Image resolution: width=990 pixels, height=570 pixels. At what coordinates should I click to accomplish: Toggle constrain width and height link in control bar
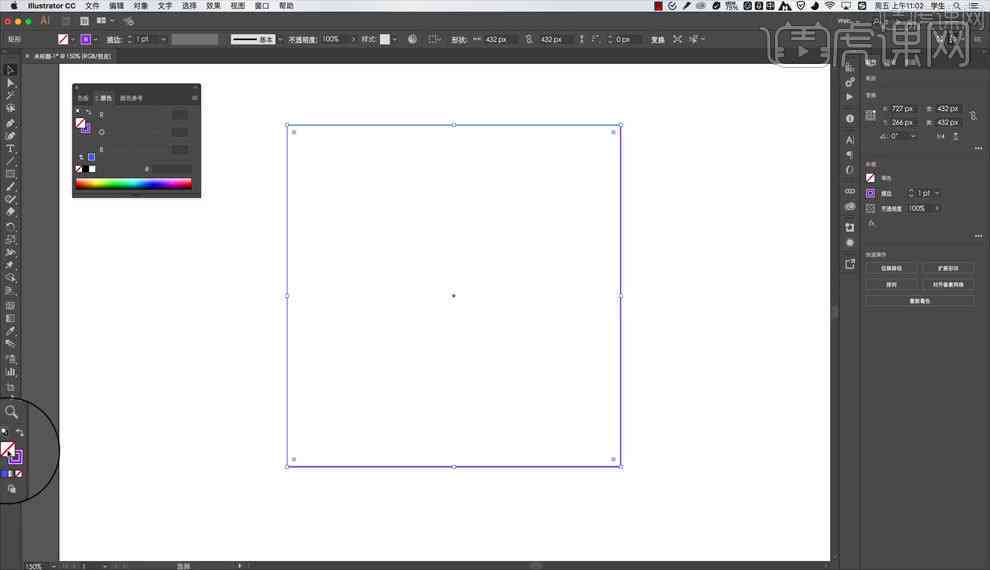click(528, 39)
